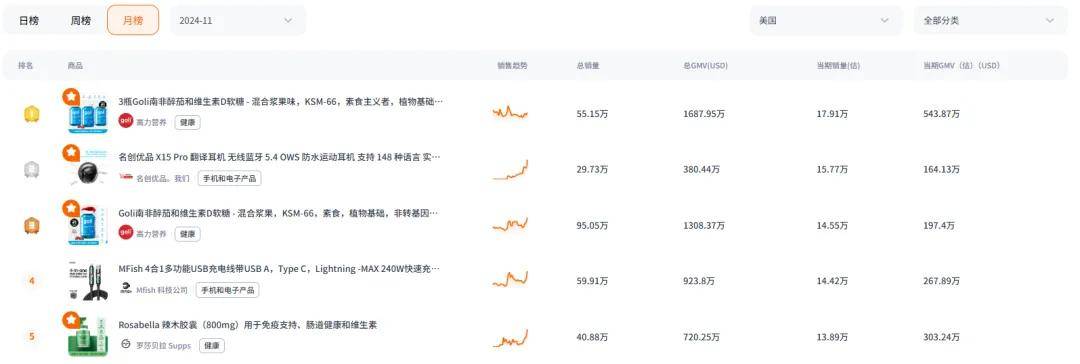Click the 销售趋势 column header
The width and height of the screenshot is (1080, 364).
512,65
